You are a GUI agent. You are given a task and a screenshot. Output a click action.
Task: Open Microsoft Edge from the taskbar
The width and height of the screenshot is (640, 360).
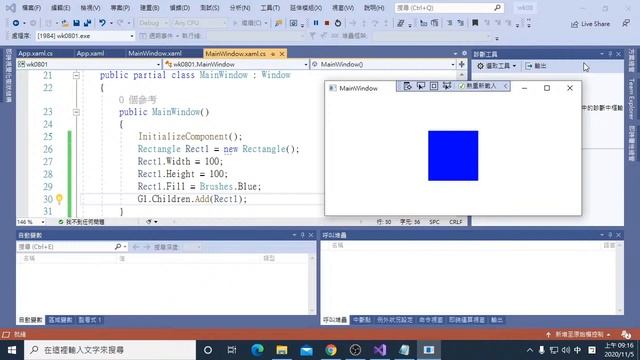coord(257,350)
